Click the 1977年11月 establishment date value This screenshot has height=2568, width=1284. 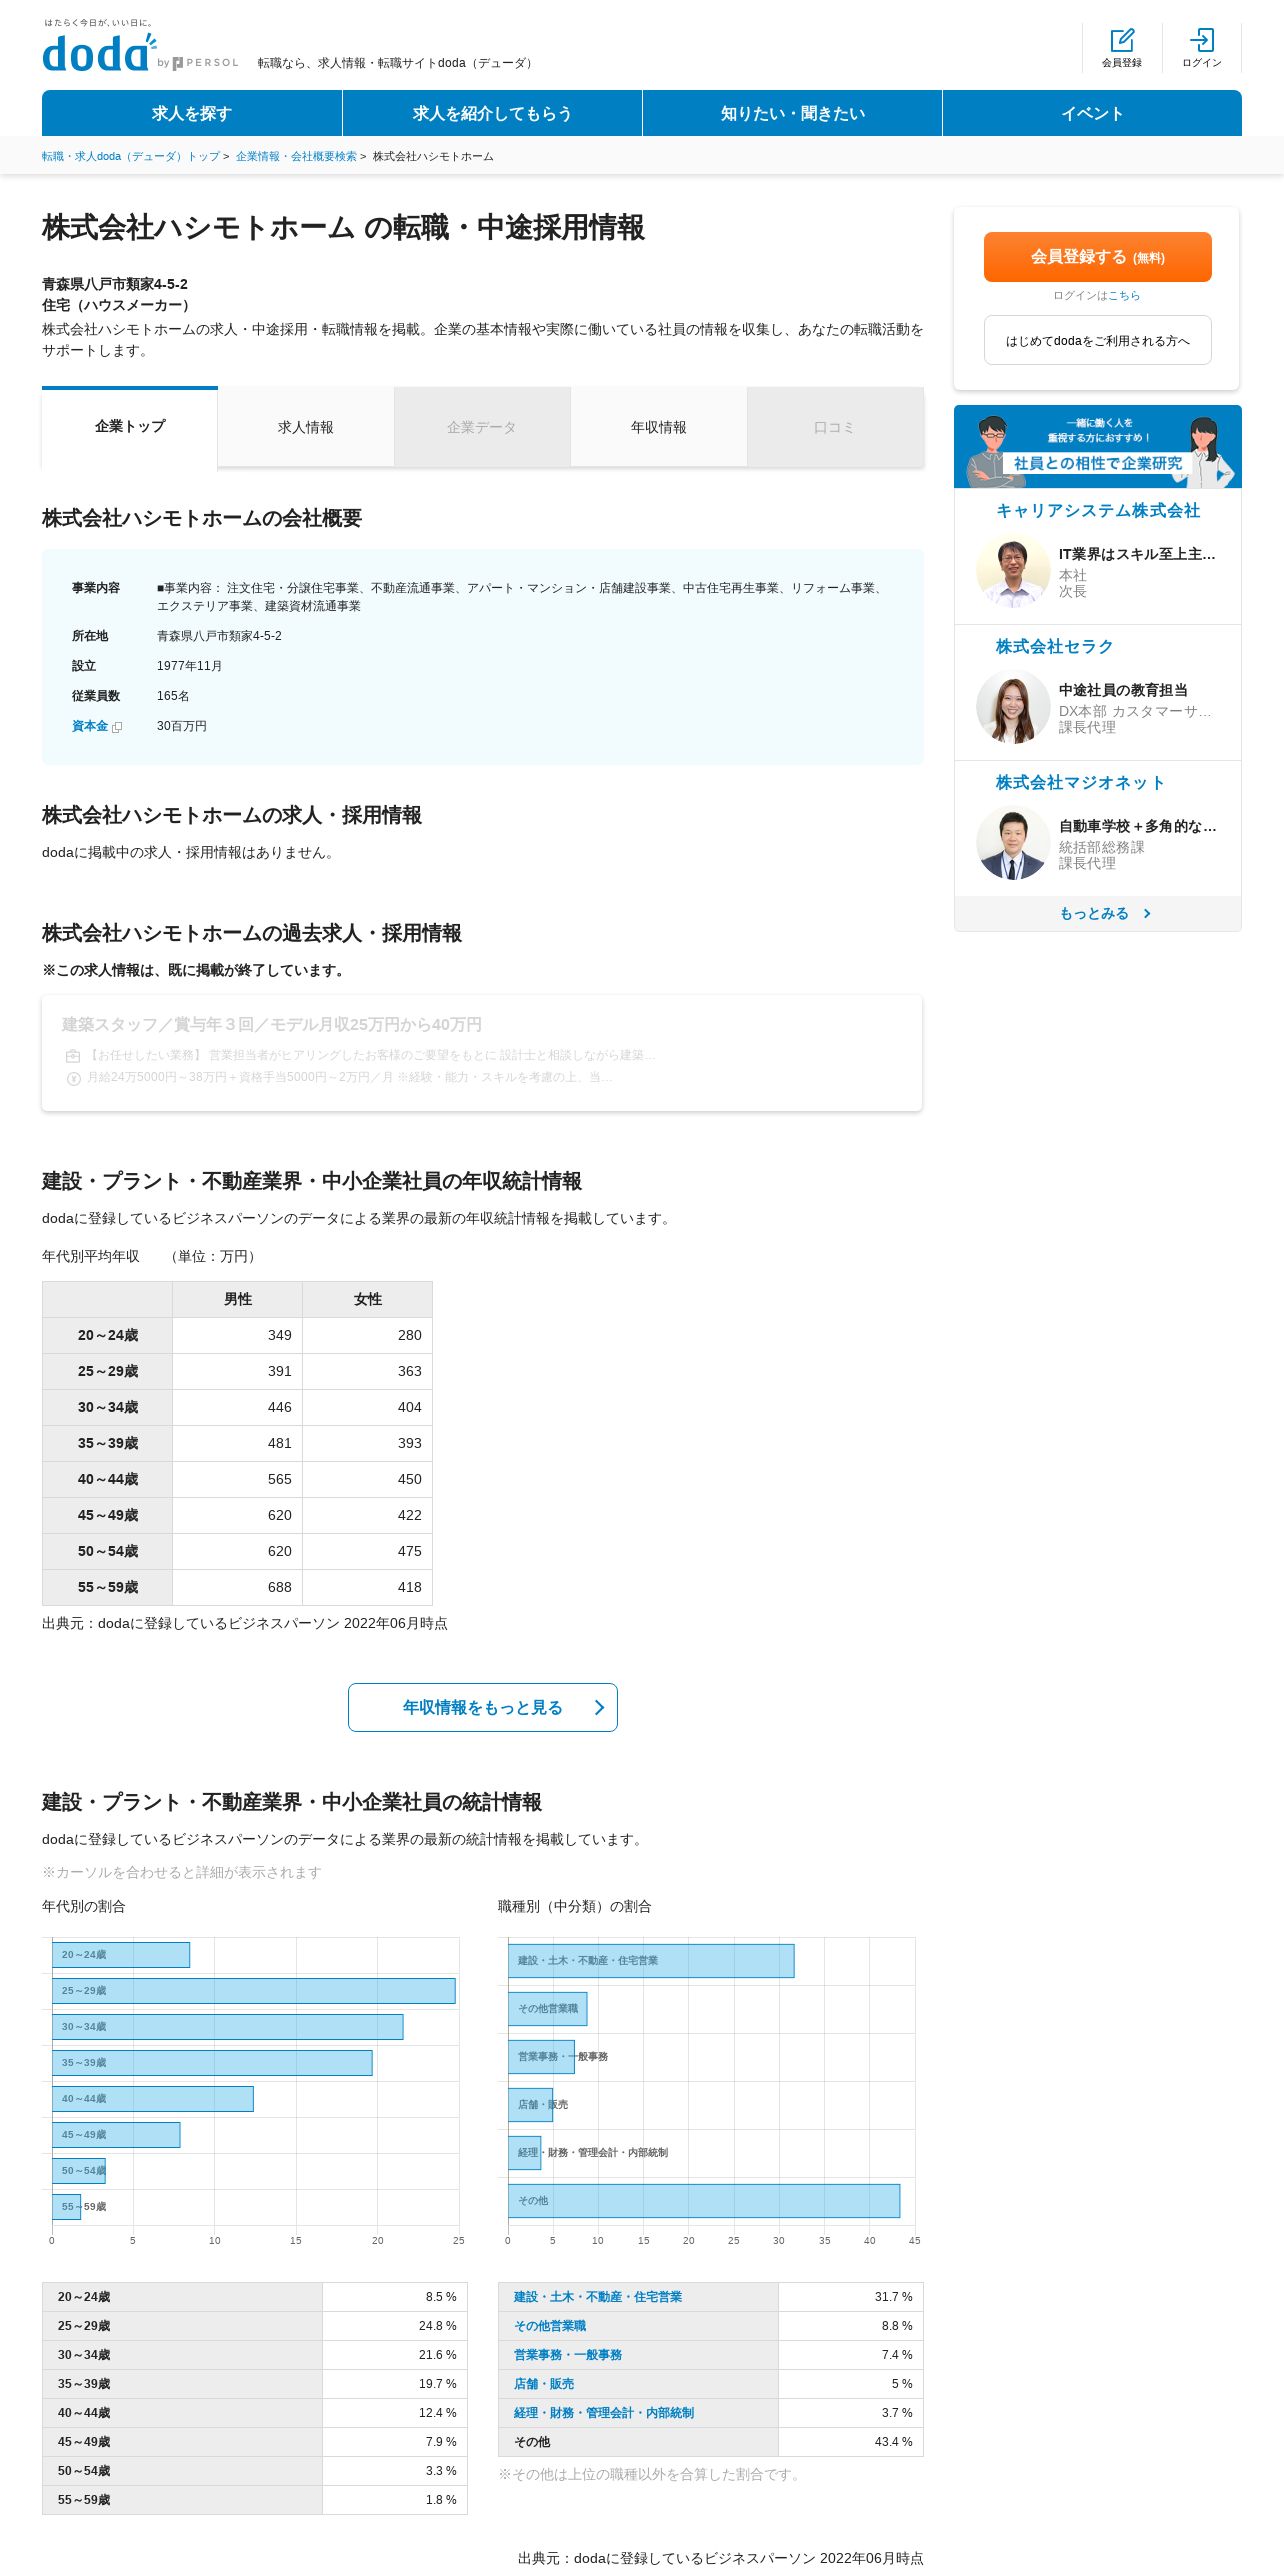[190, 666]
